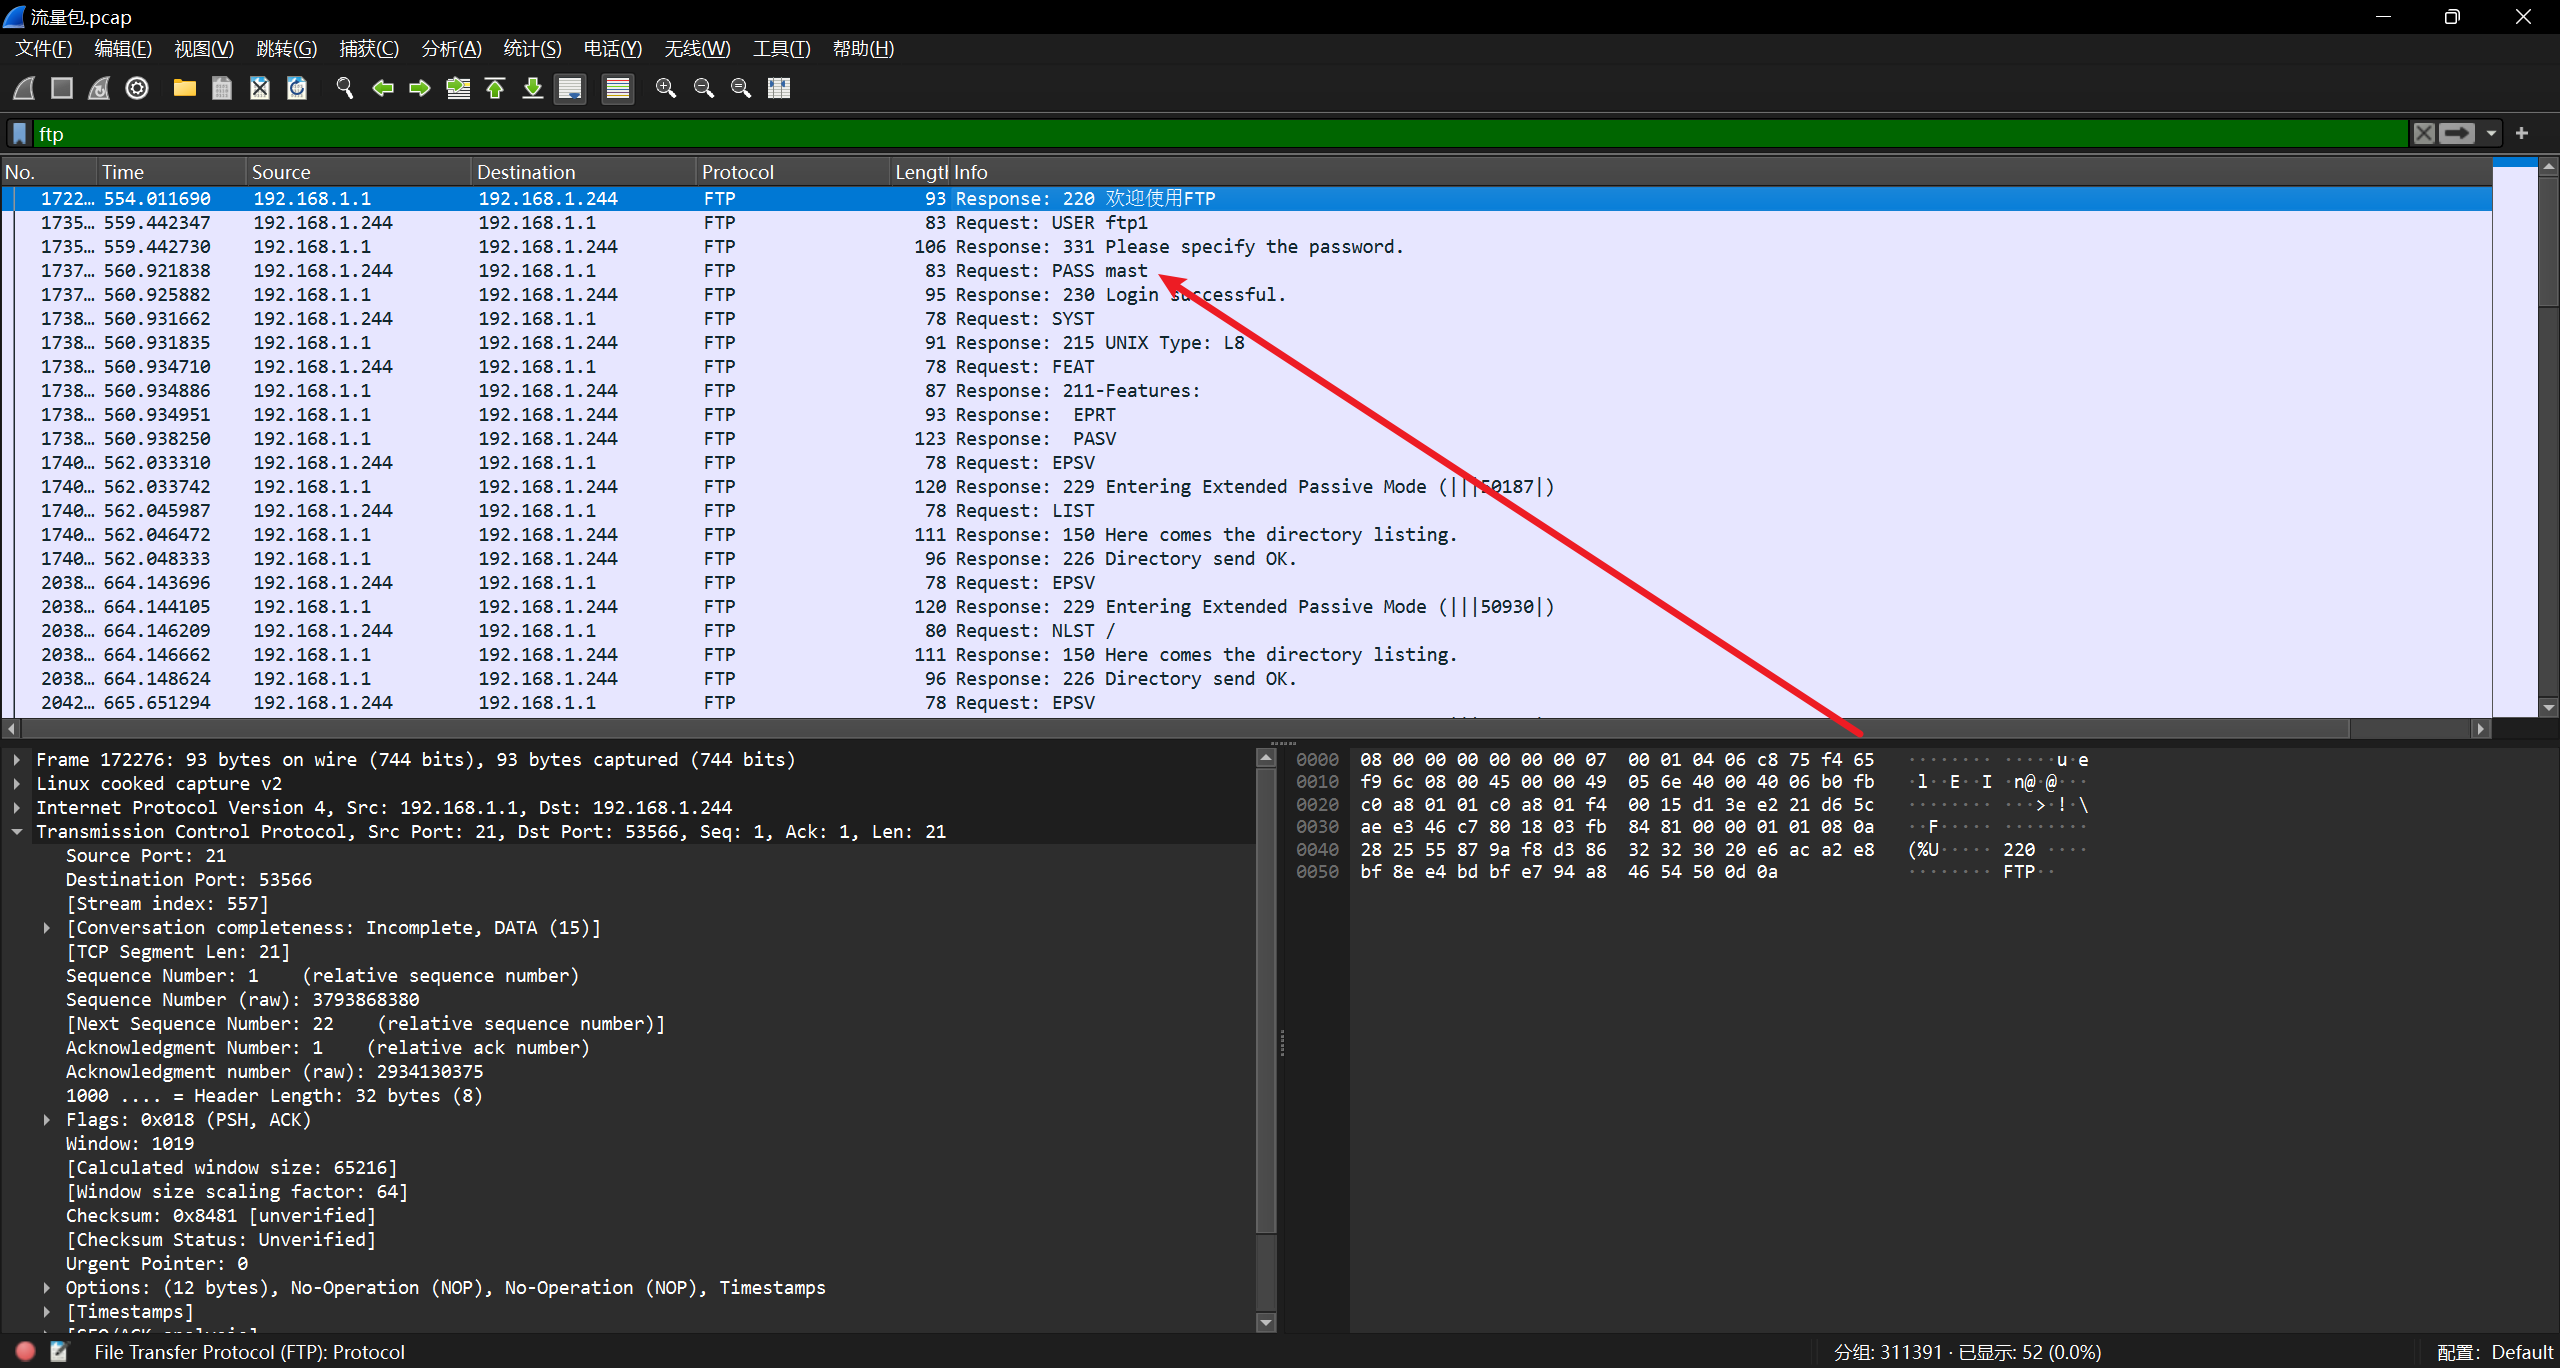Close the current capture file icon
The image size is (2560, 1368).
tap(260, 89)
